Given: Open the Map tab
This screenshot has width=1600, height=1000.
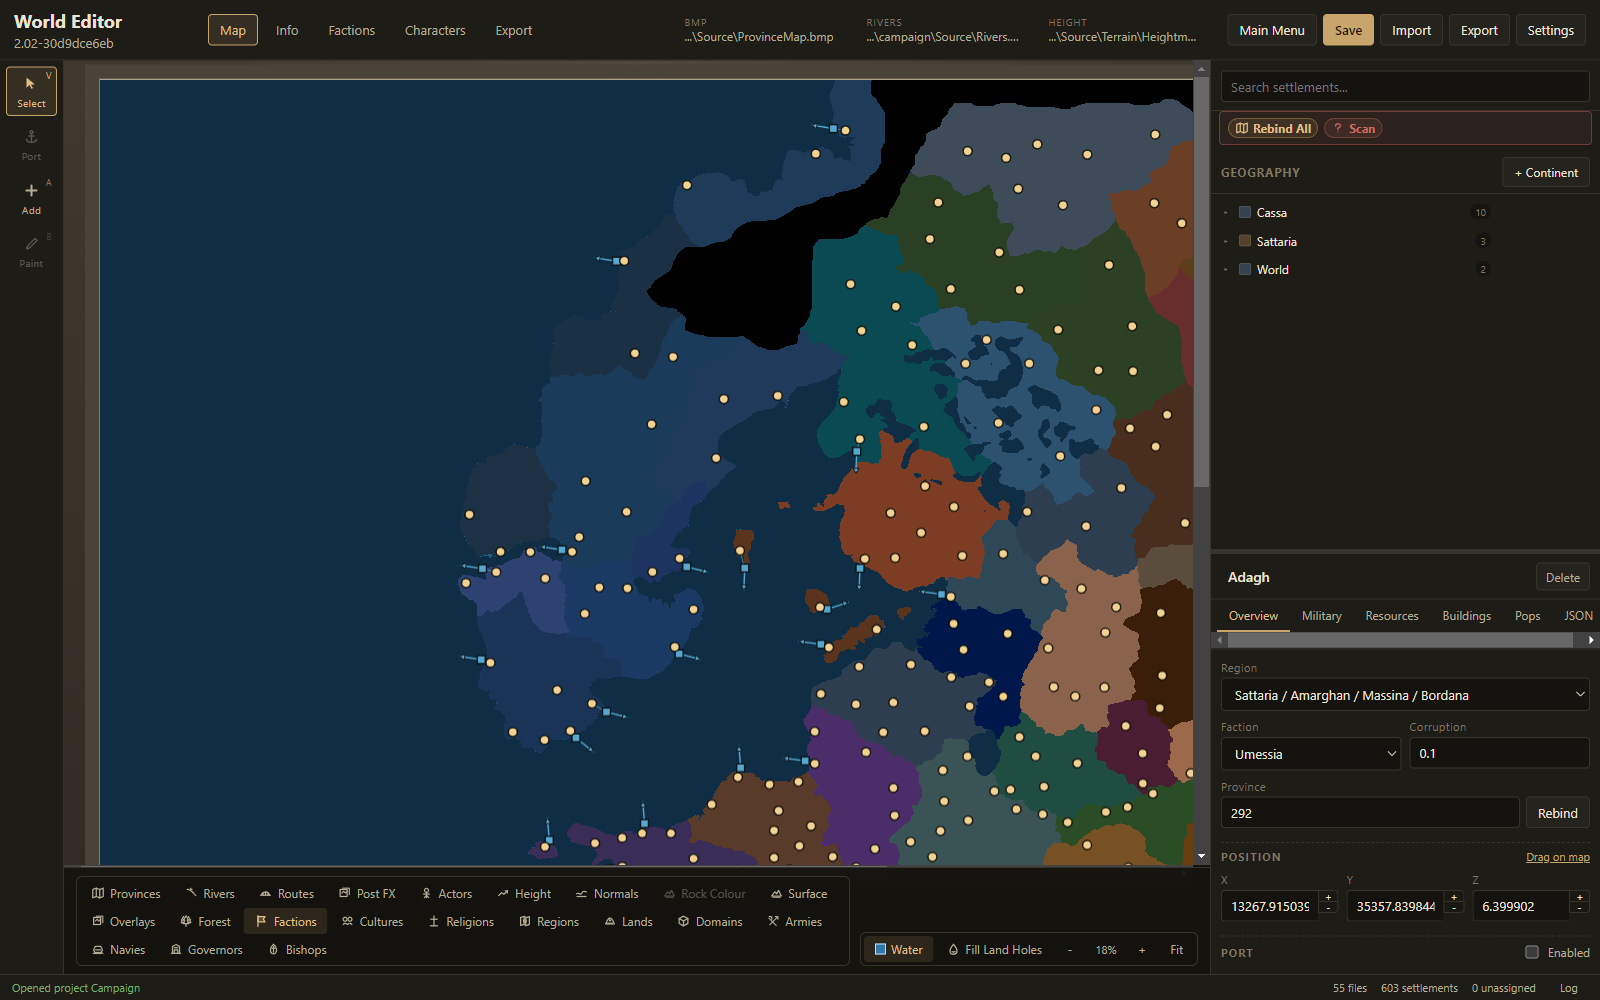Looking at the screenshot, I should 233,30.
